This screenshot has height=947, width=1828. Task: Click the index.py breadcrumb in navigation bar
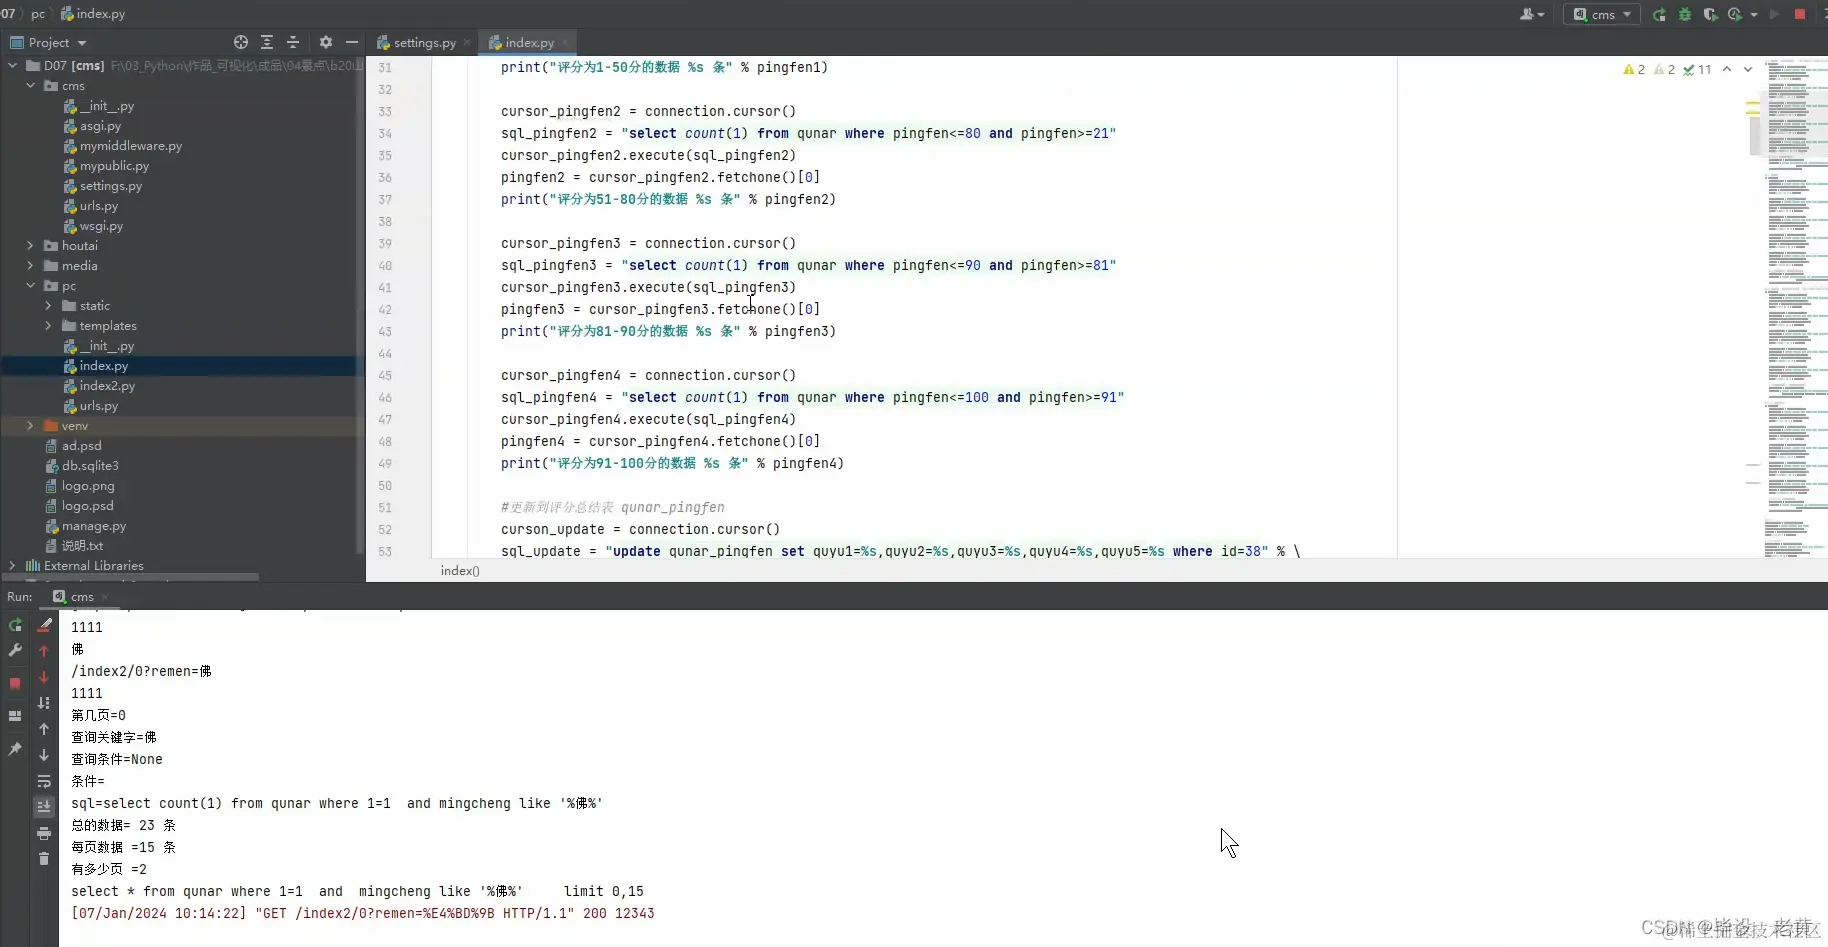pyautogui.click(x=93, y=14)
